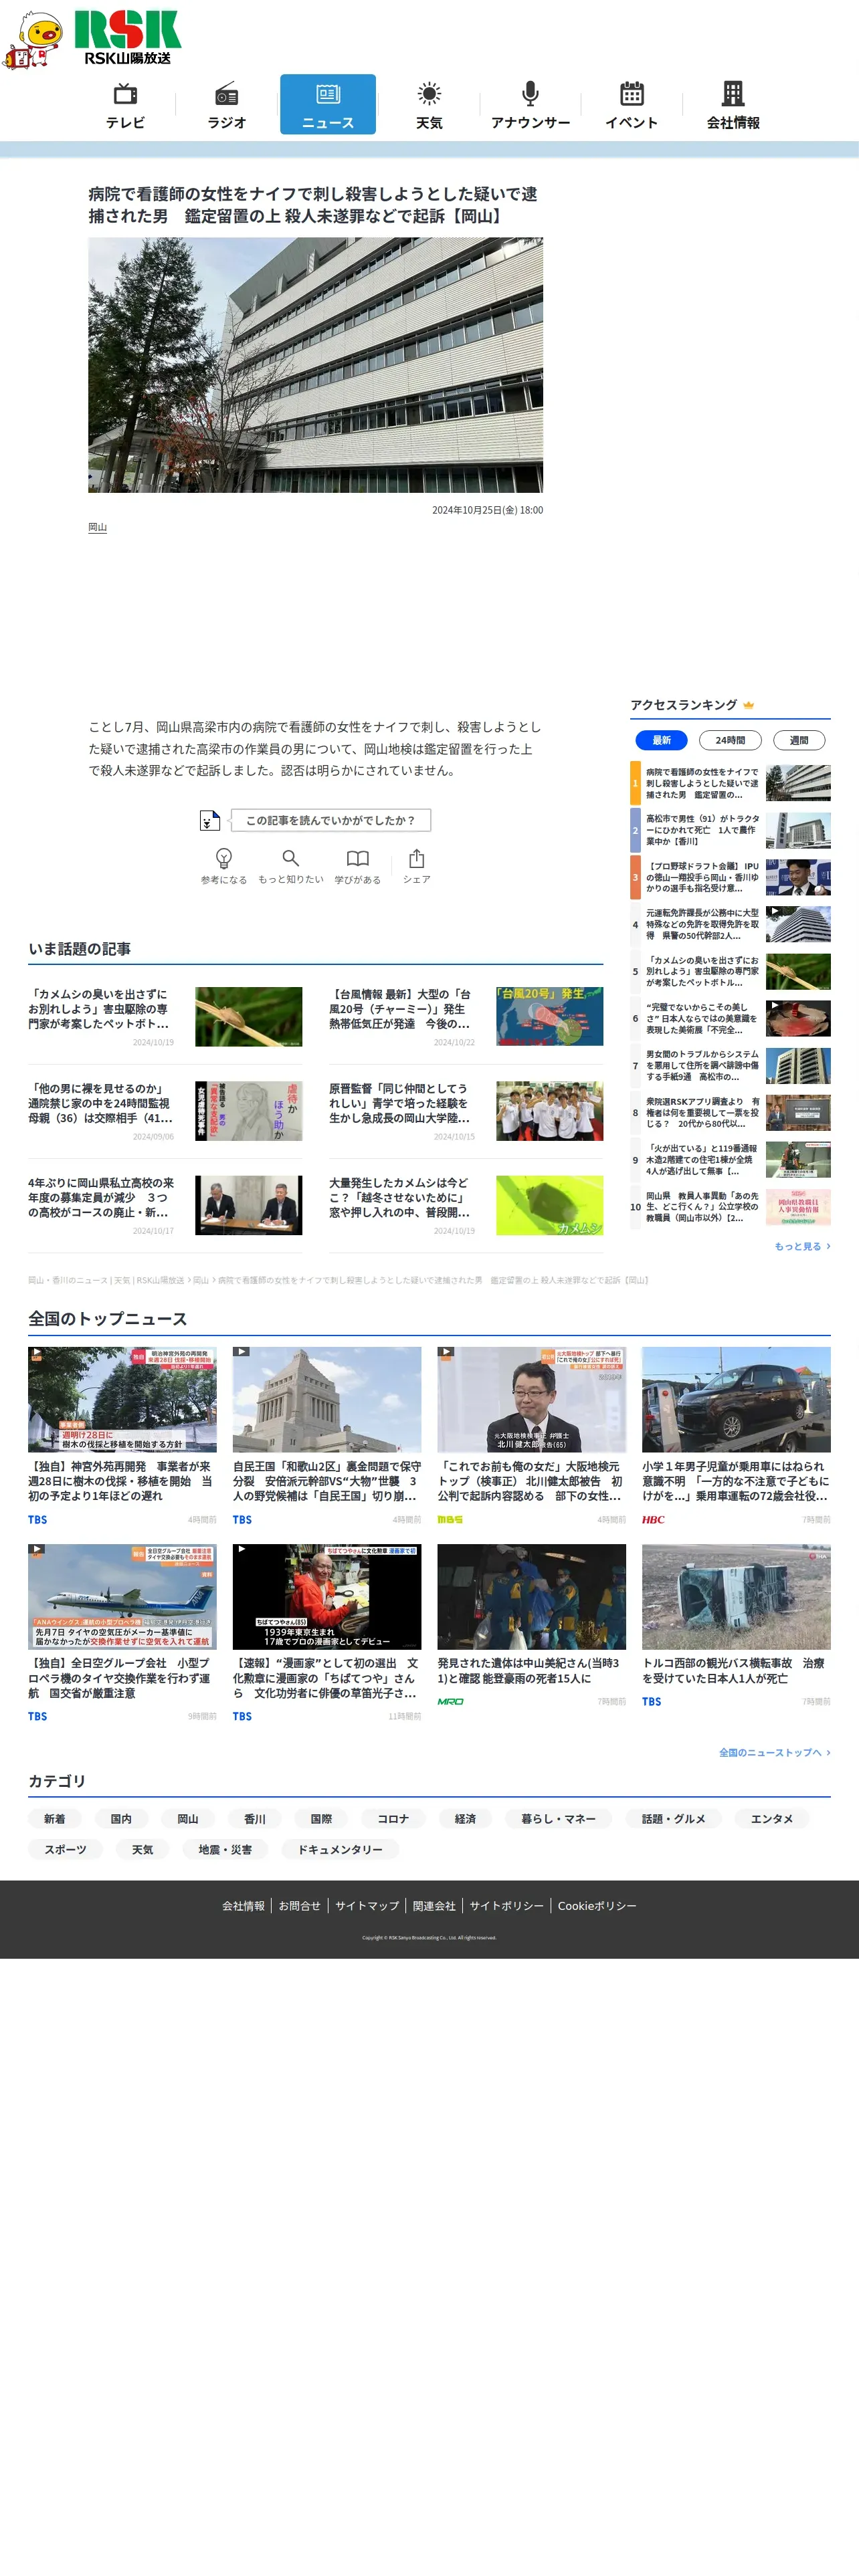
Task: Open the 小学1年男子児童 car accident article
Action: click(736, 1434)
